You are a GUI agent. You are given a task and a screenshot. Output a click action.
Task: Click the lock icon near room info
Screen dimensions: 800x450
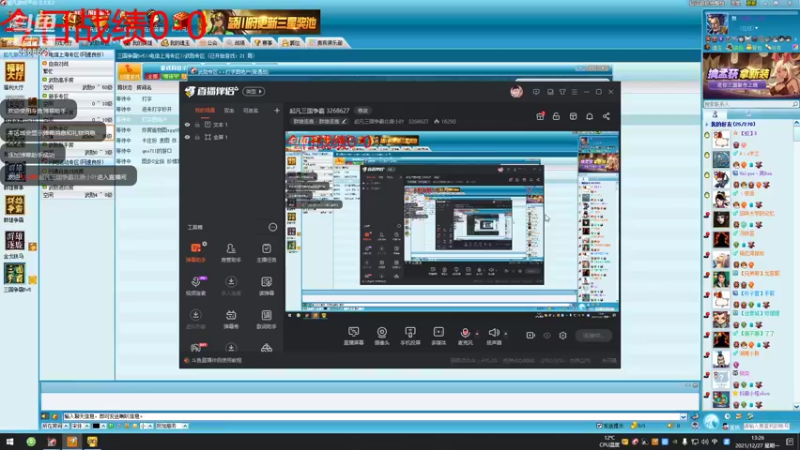[556, 116]
